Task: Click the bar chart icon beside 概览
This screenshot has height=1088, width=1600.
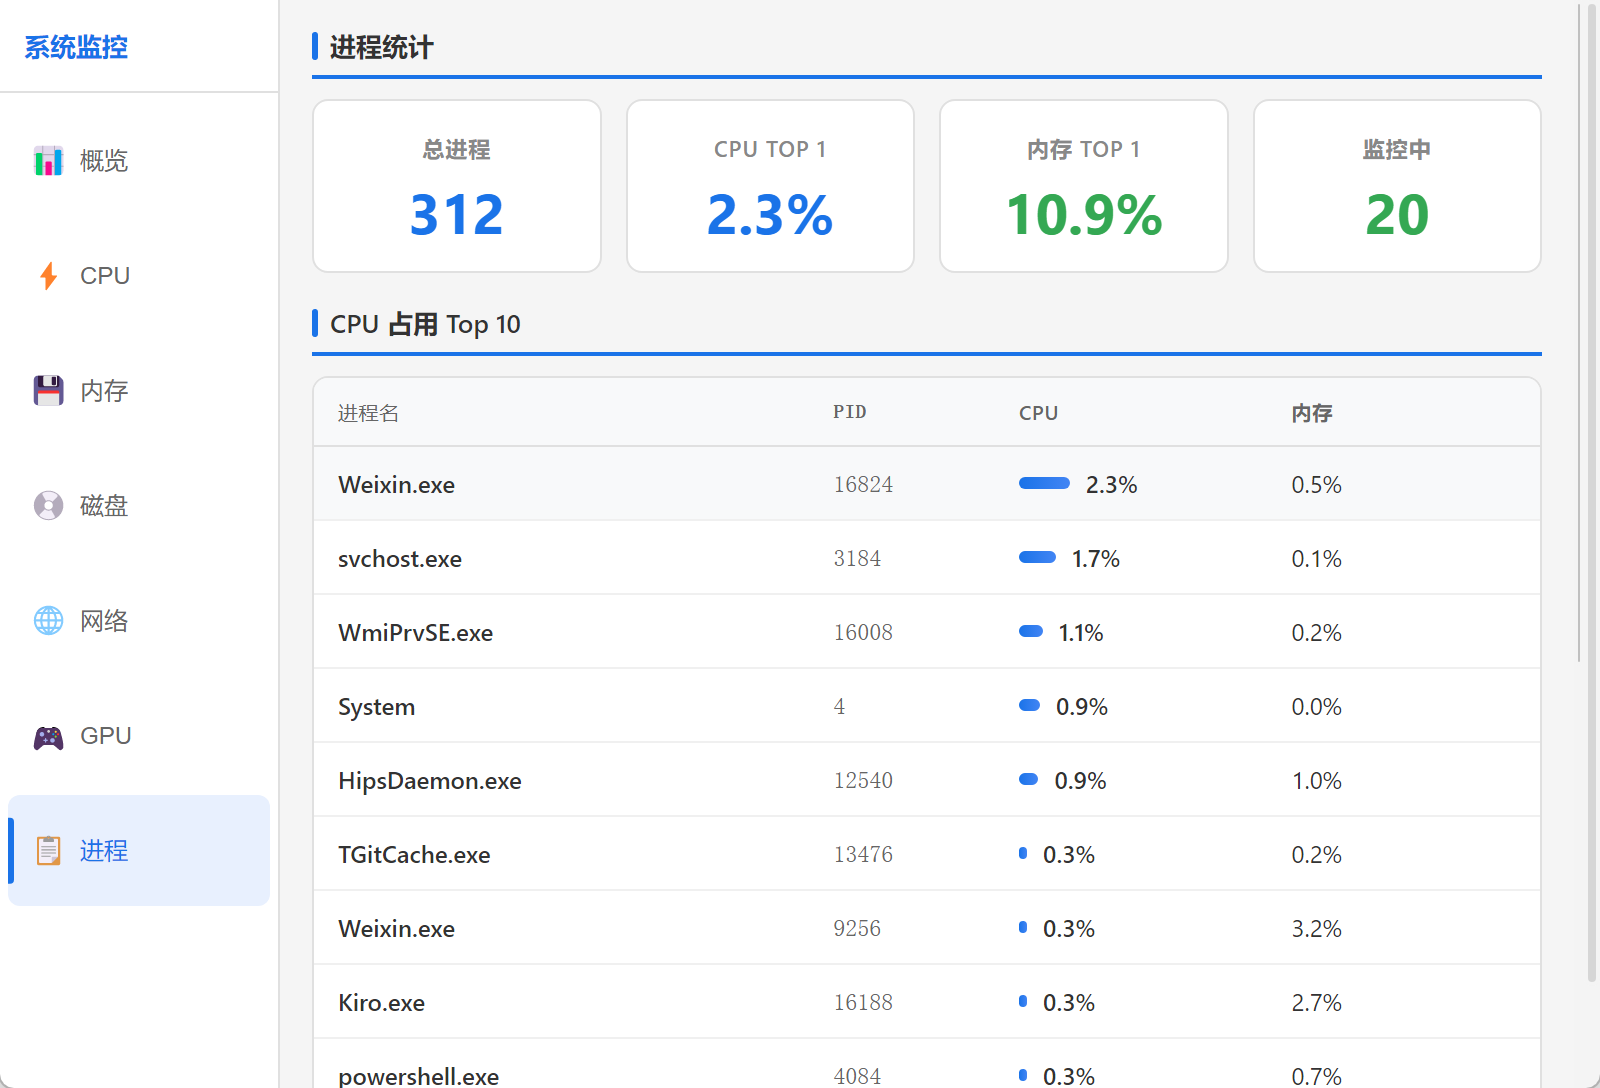Action: click(x=48, y=161)
